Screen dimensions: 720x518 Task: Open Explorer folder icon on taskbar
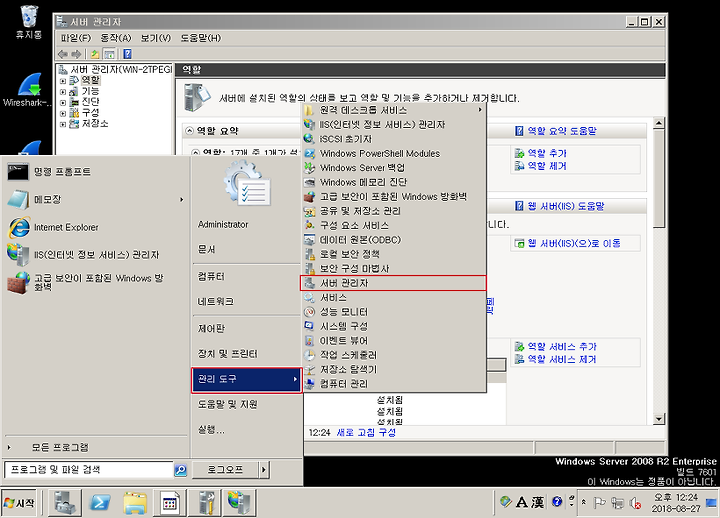point(135,503)
